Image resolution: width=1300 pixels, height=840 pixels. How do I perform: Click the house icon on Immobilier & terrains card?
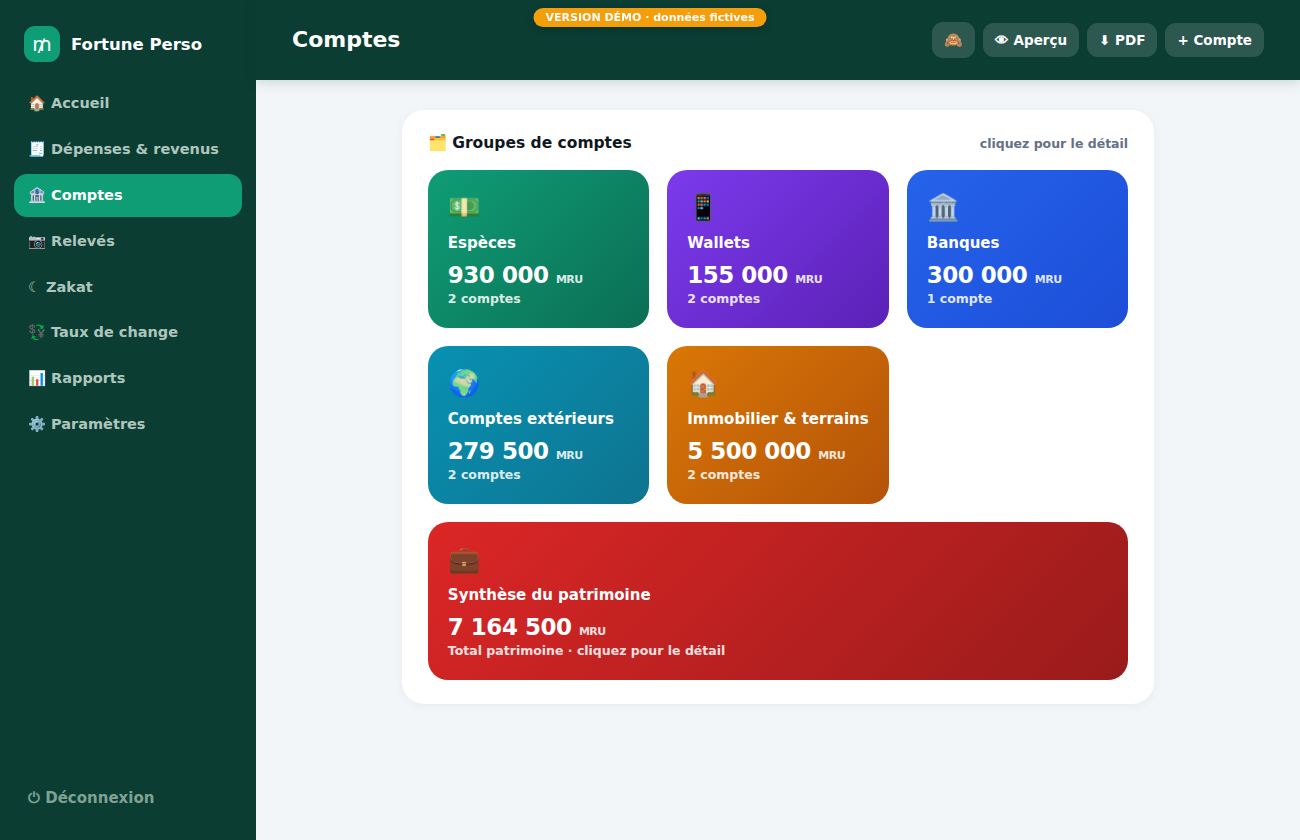point(703,383)
